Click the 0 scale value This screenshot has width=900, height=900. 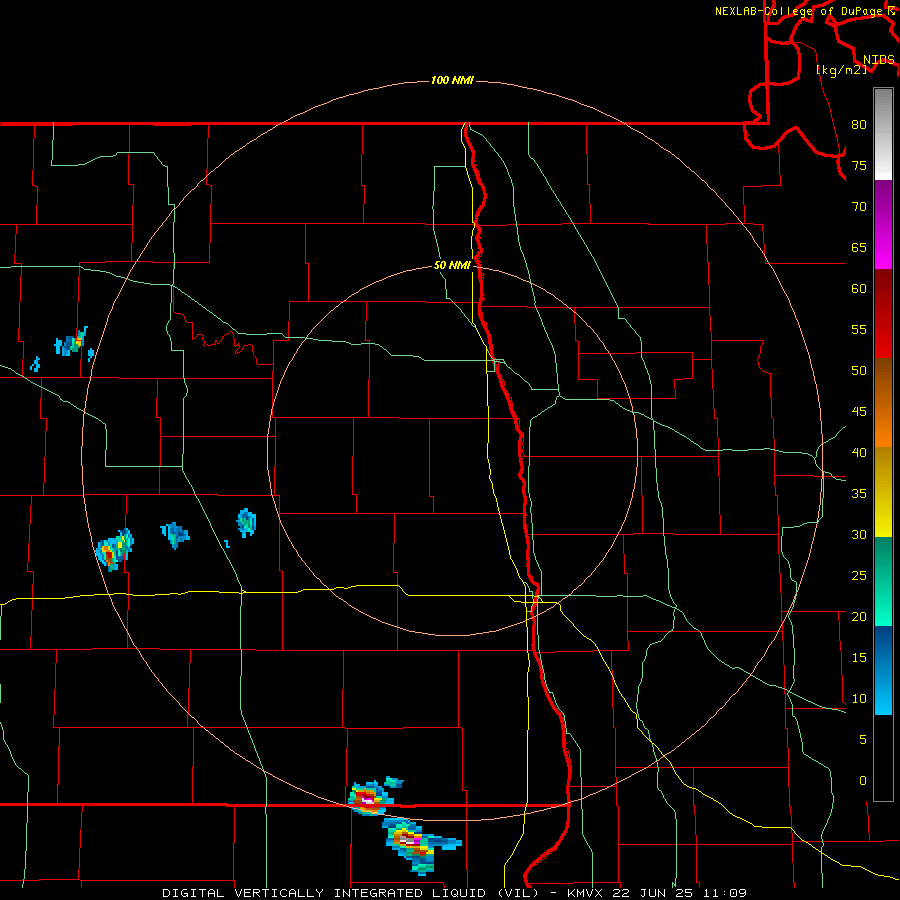point(863,781)
